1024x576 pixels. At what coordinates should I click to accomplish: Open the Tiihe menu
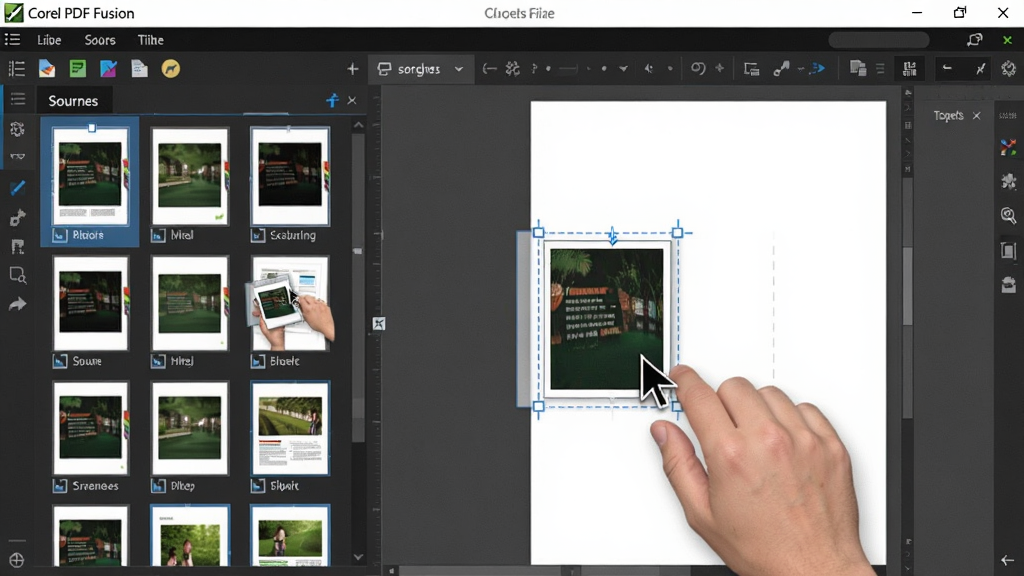(x=150, y=40)
